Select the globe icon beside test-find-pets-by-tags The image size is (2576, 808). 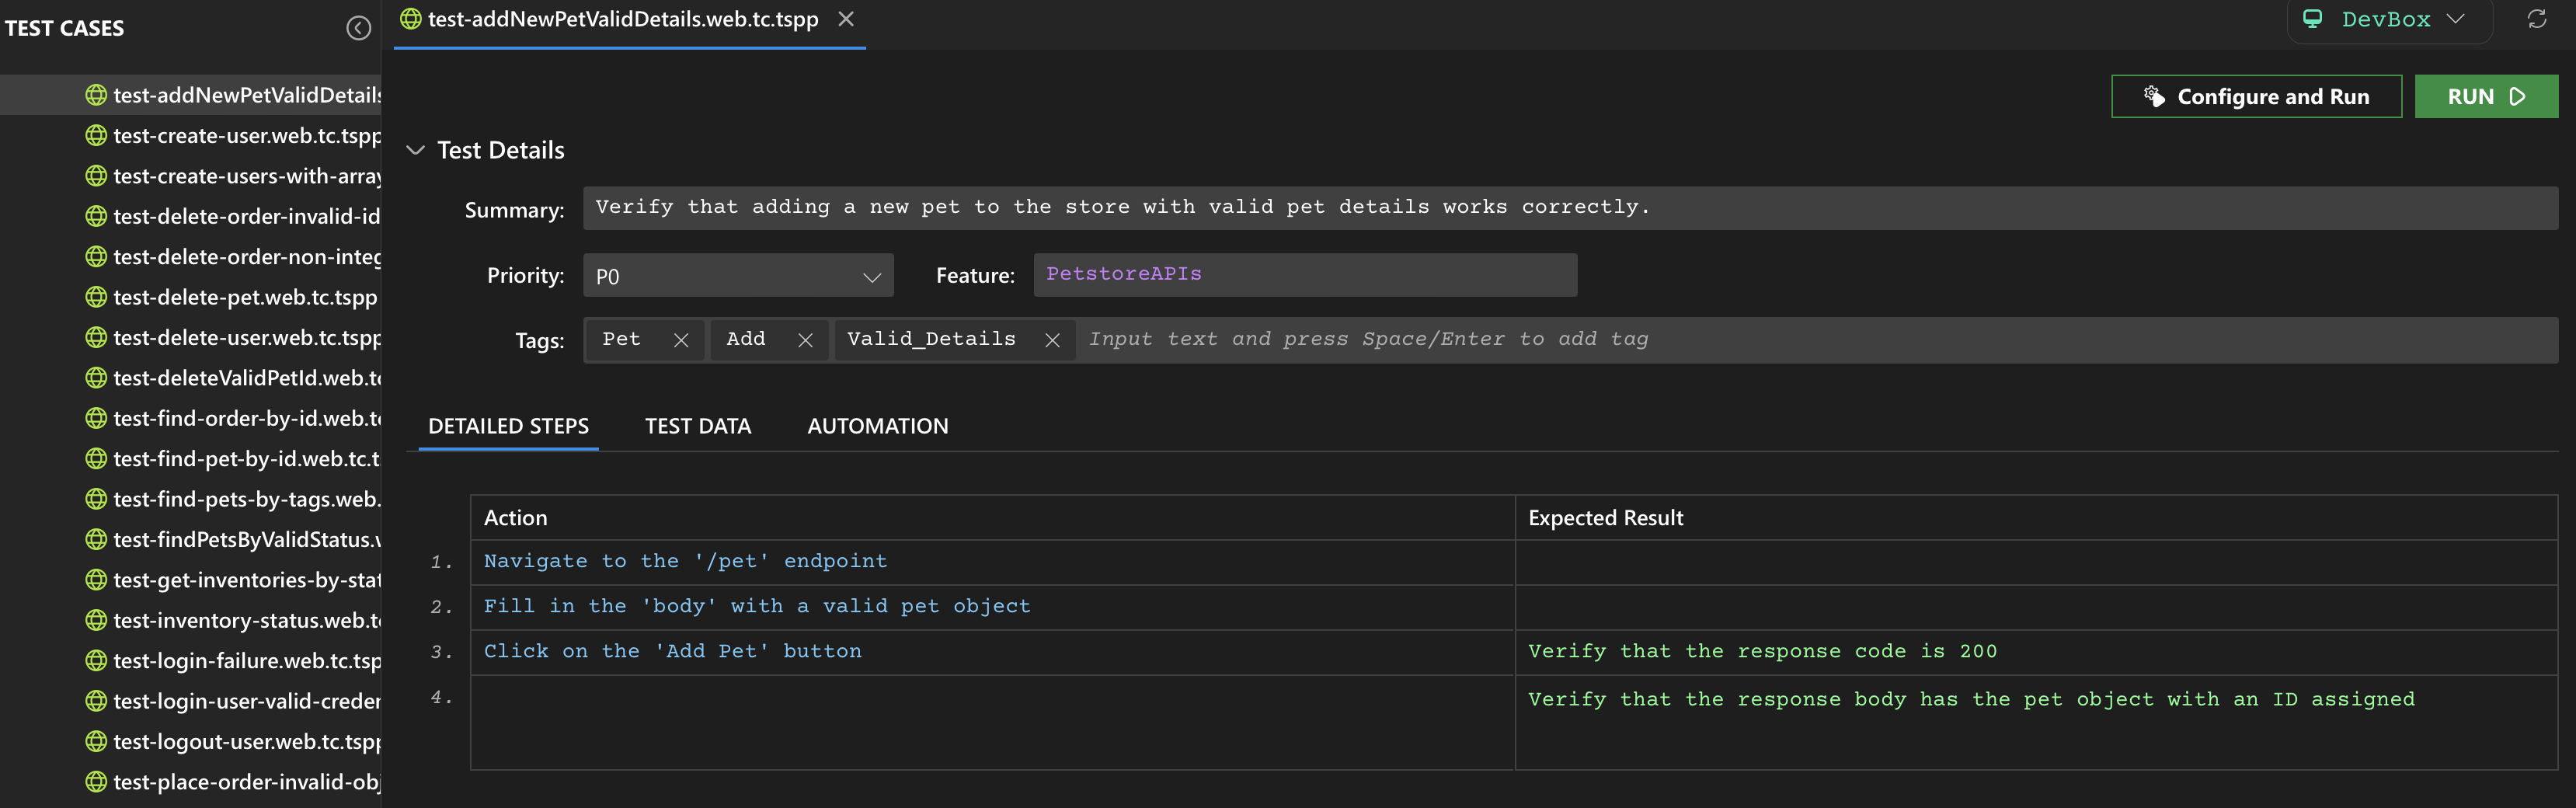coord(96,499)
